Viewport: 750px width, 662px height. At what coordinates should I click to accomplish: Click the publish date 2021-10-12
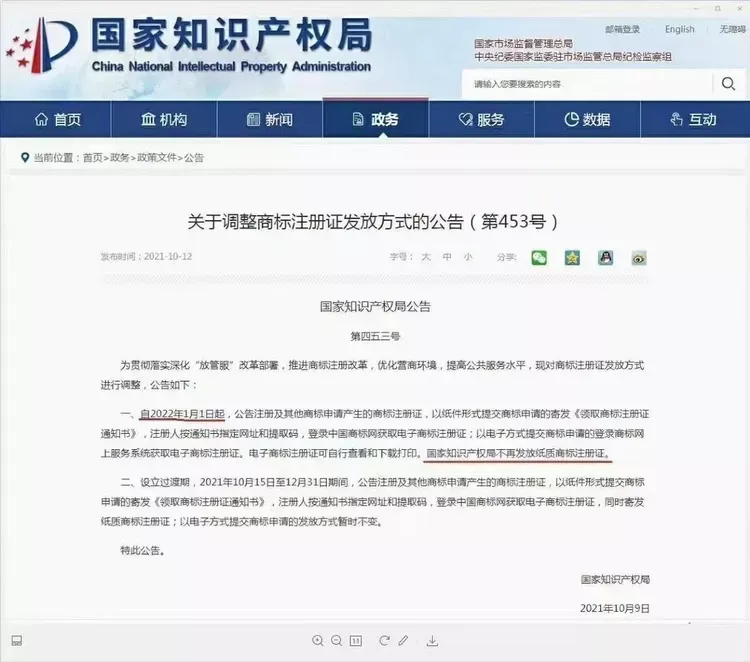point(168,256)
